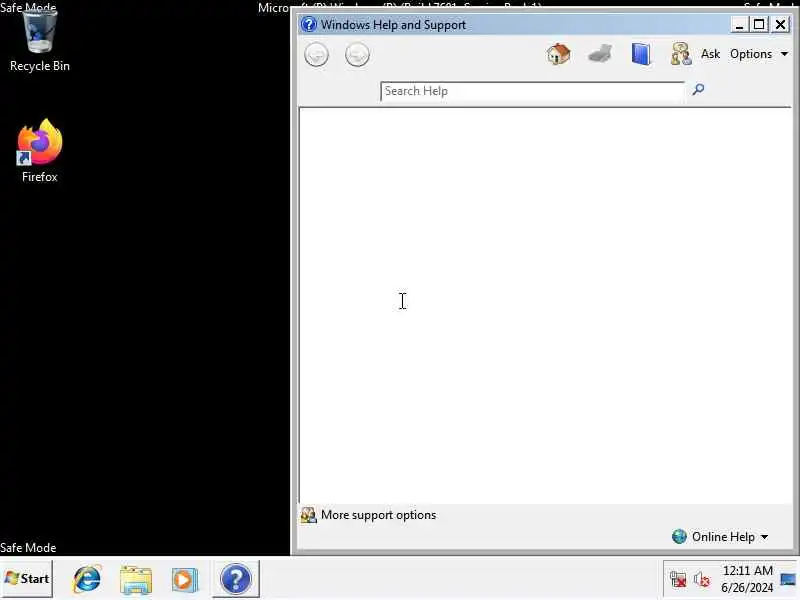Open the Start menu
This screenshot has width=800, height=600.
27,579
